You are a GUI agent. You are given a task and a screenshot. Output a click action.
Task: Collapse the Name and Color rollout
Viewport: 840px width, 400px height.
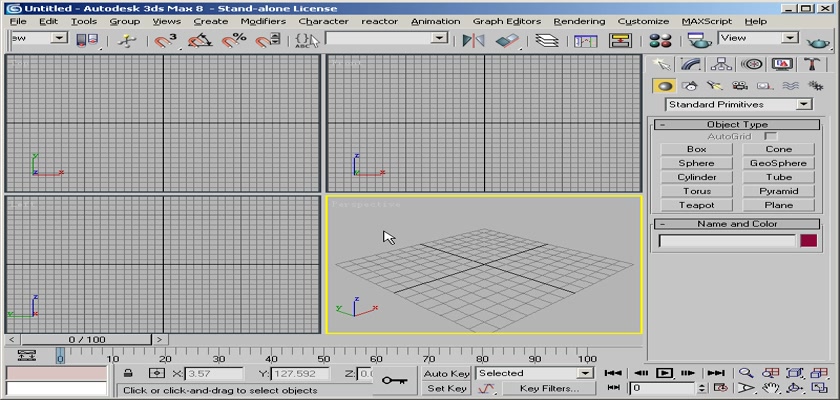(x=737, y=224)
